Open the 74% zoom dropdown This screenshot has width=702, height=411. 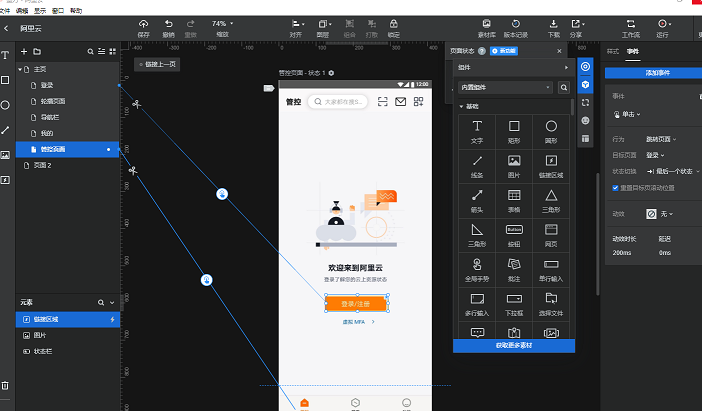(223, 24)
